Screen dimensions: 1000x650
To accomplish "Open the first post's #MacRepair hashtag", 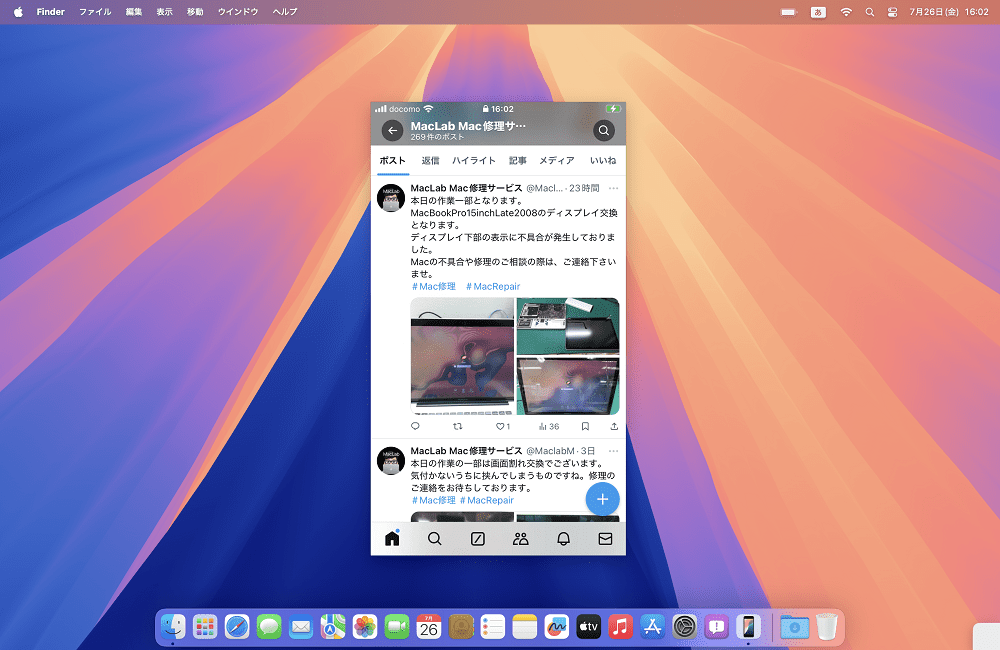I will click(x=493, y=286).
